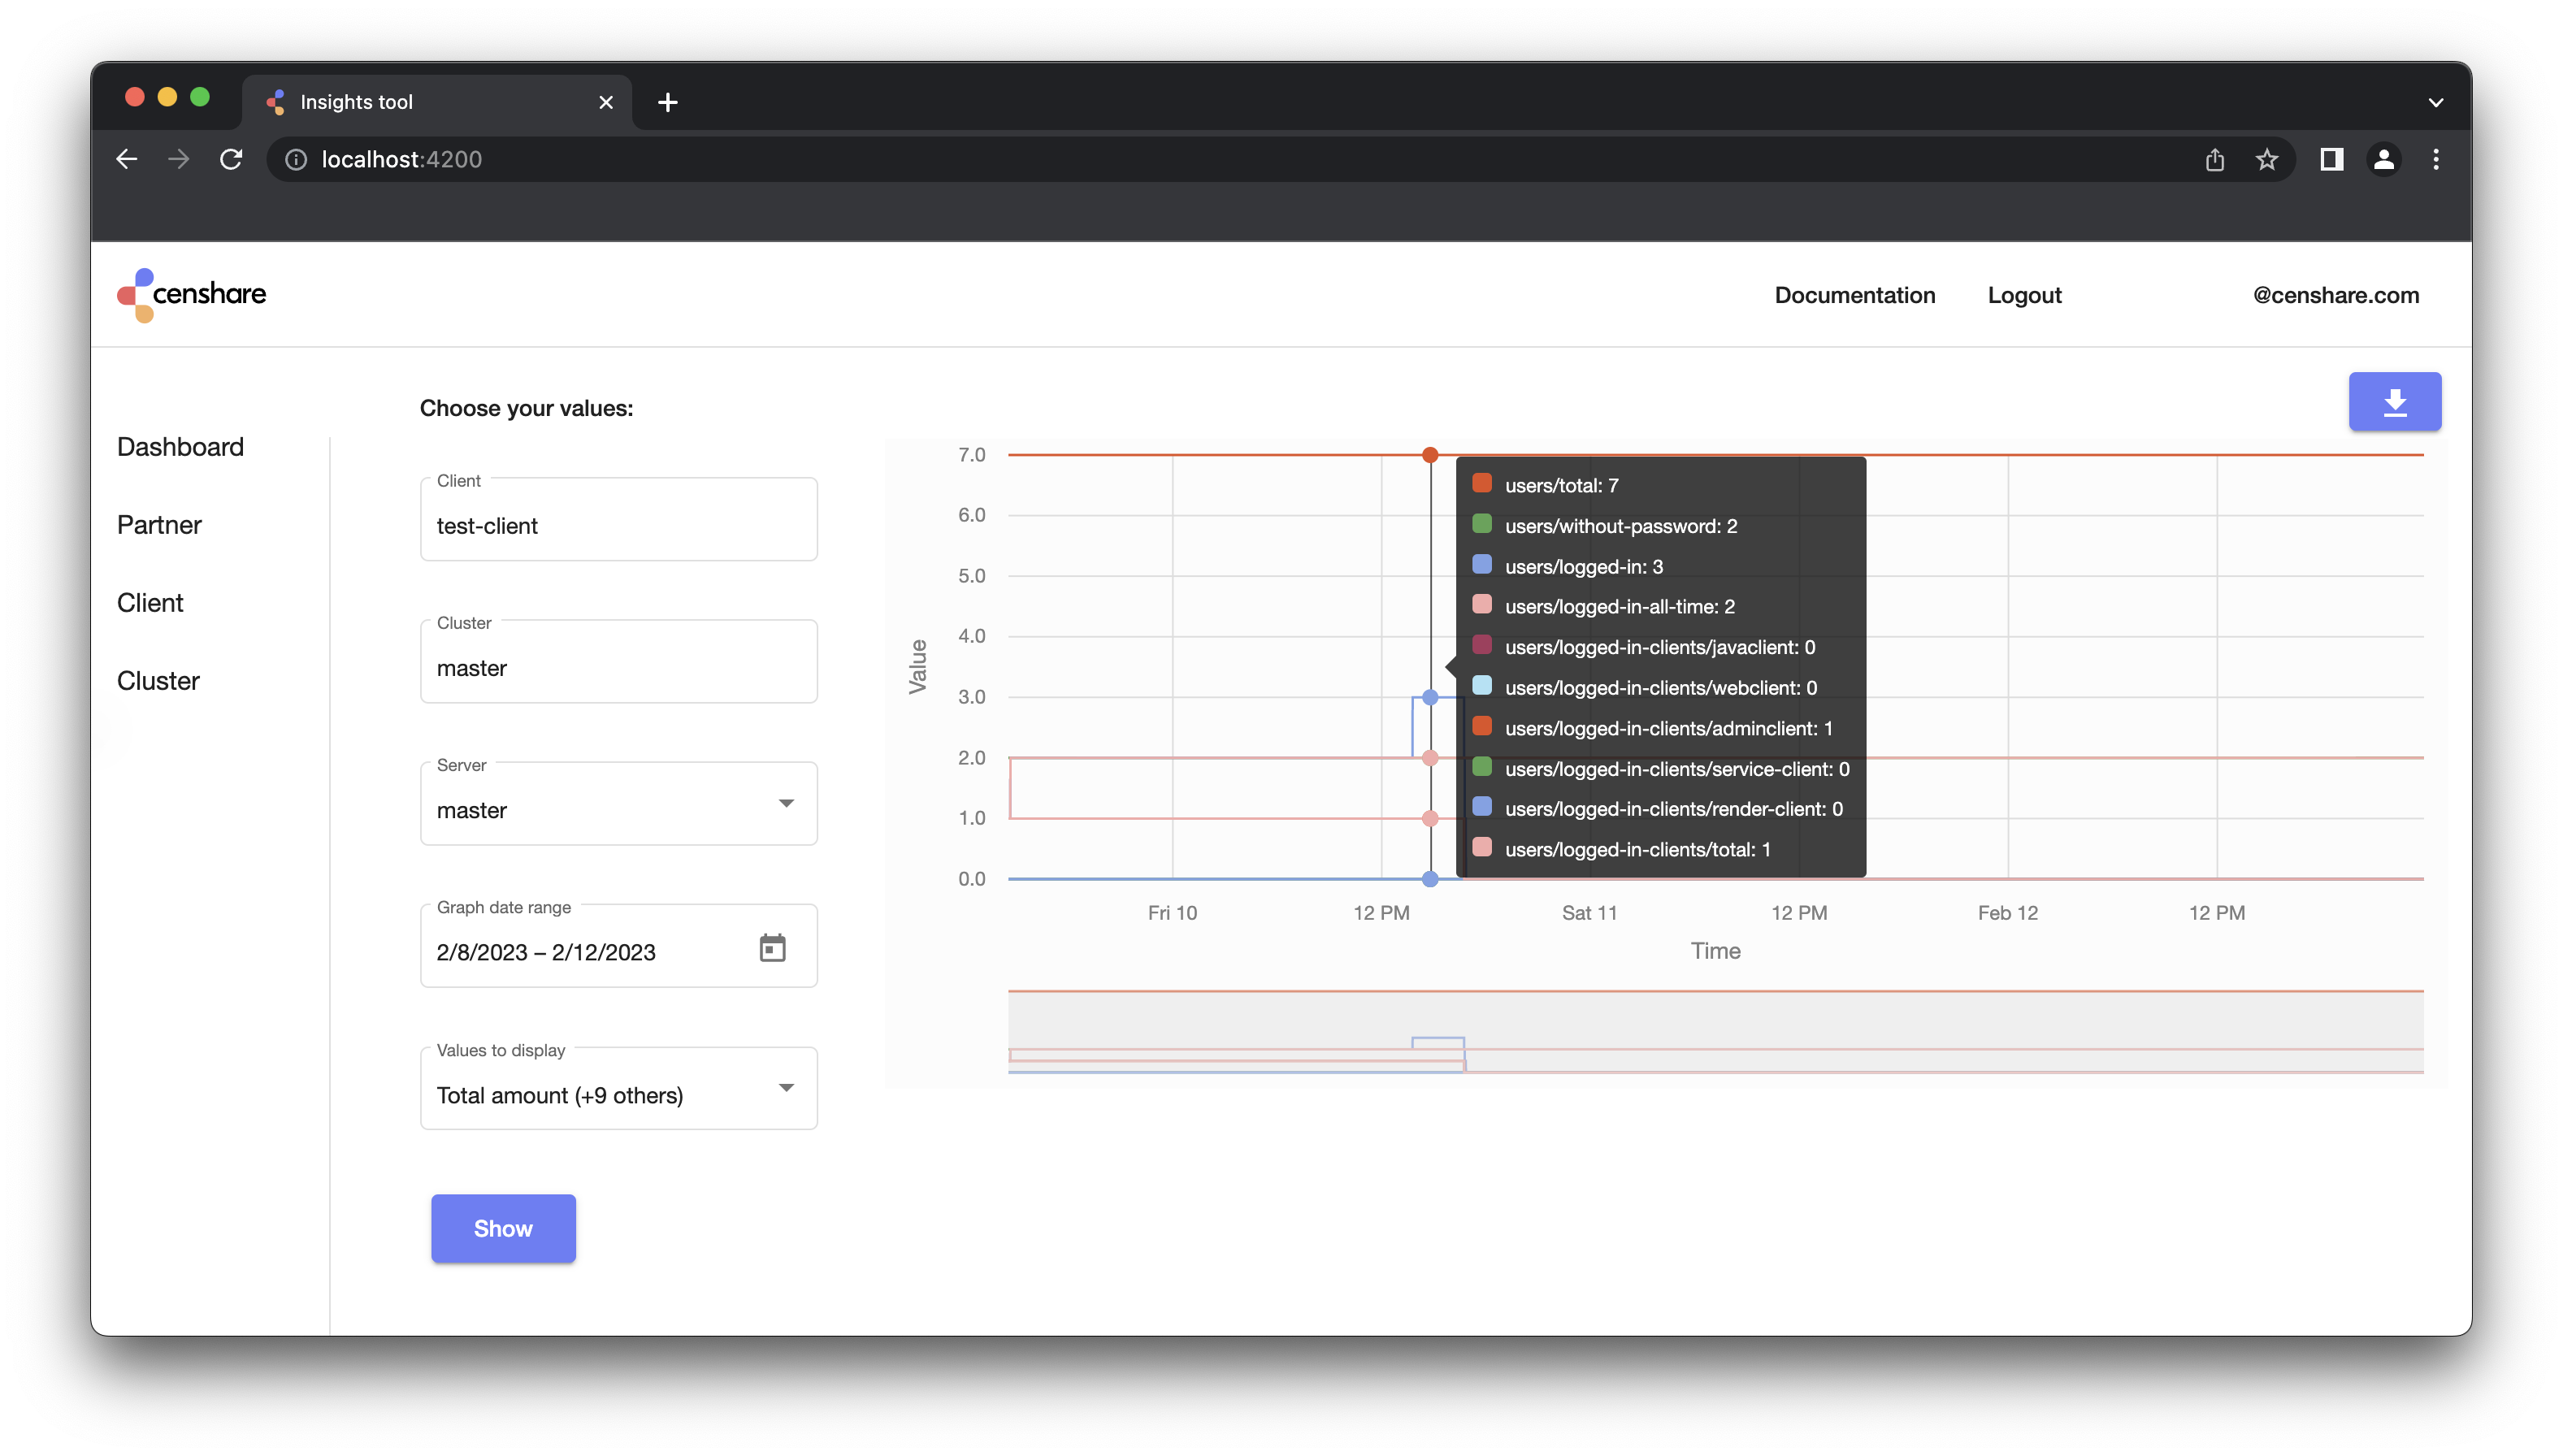Click the browser reload icon
This screenshot has height=1456, width=2563.
point(231,159)
